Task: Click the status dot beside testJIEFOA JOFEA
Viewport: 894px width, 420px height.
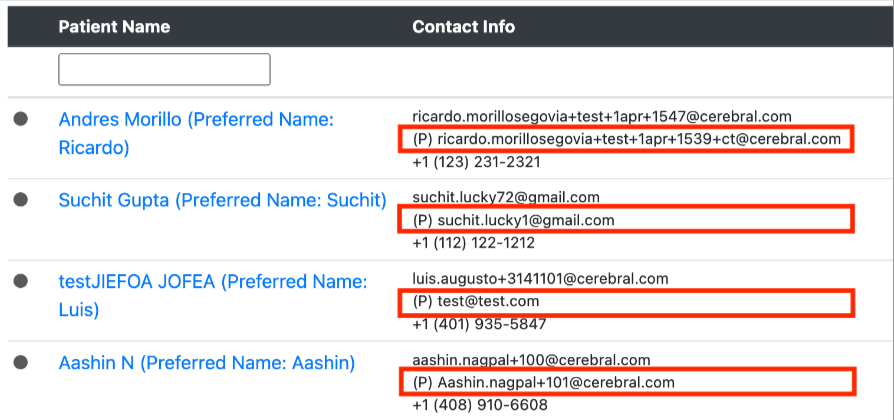Action: 21,281
